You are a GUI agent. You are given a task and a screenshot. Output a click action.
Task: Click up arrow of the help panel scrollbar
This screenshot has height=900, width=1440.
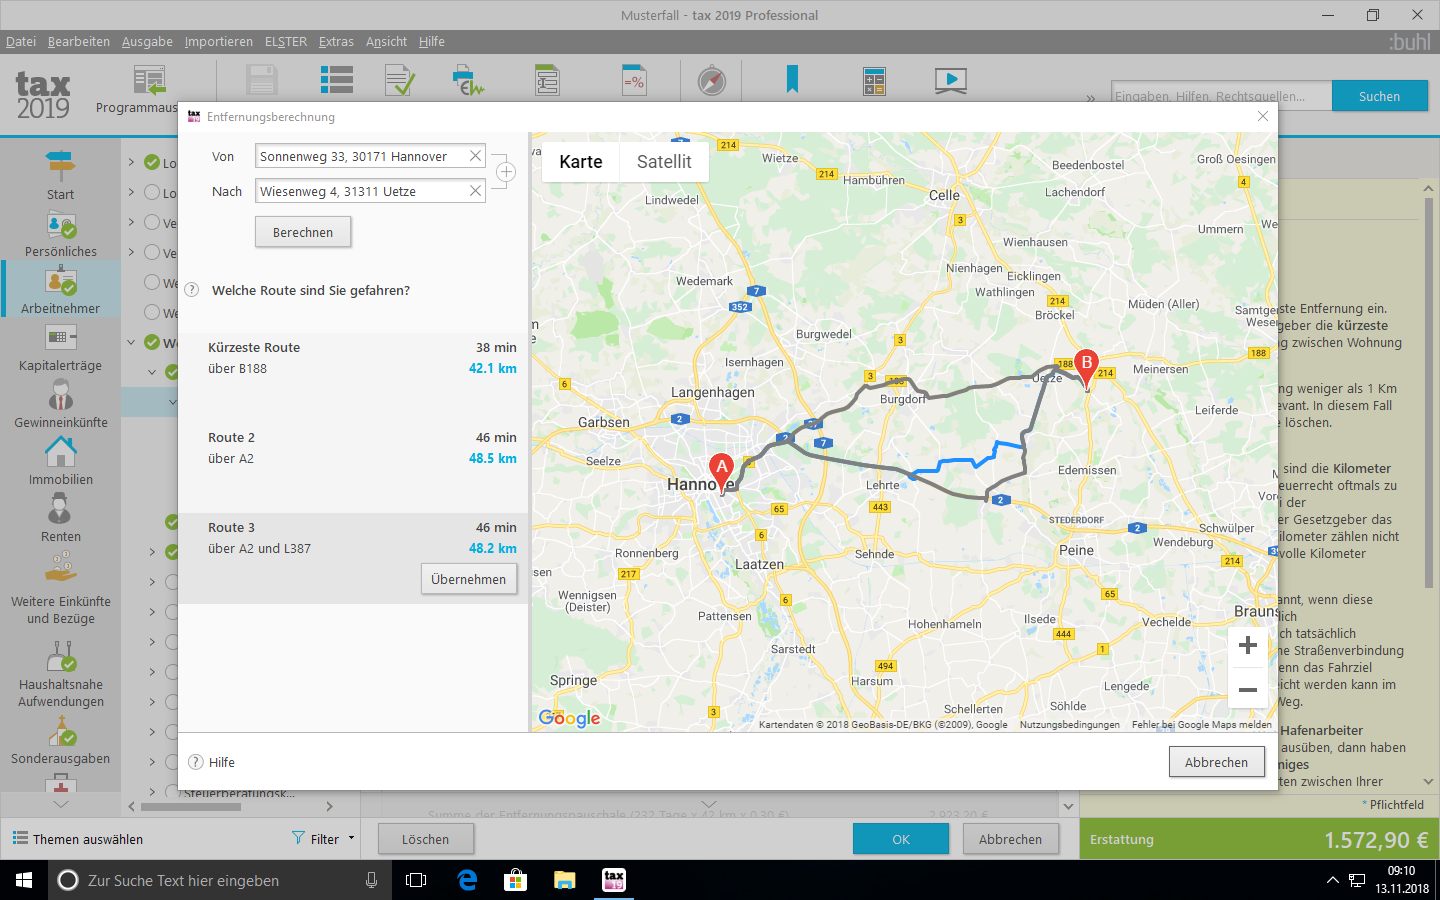pos(1428,188)
